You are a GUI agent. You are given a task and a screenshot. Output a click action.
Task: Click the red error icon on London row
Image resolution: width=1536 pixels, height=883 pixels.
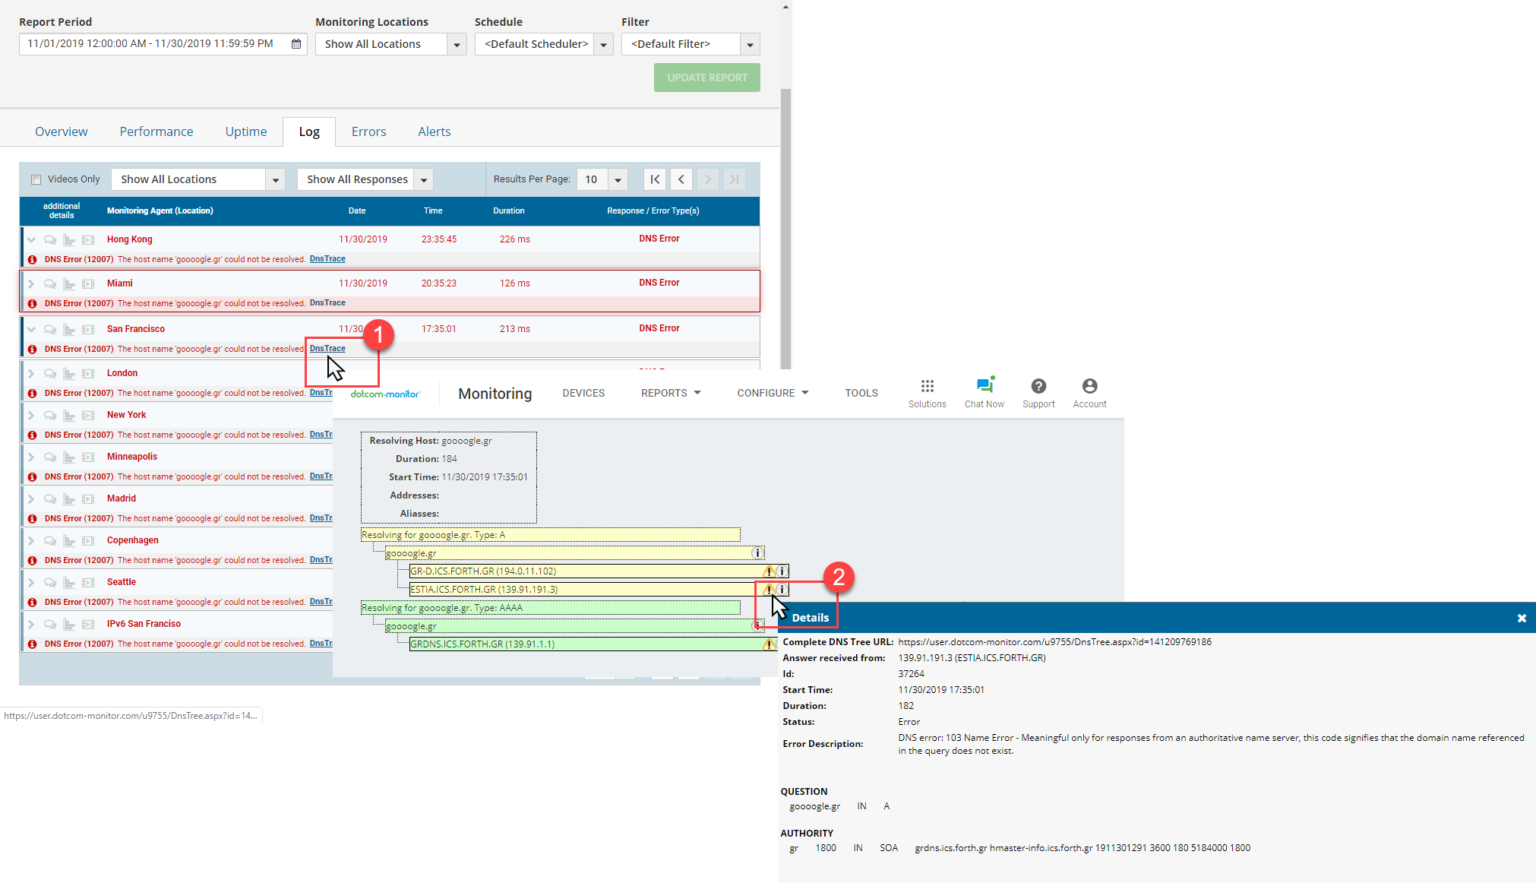[x=32, y=392]
